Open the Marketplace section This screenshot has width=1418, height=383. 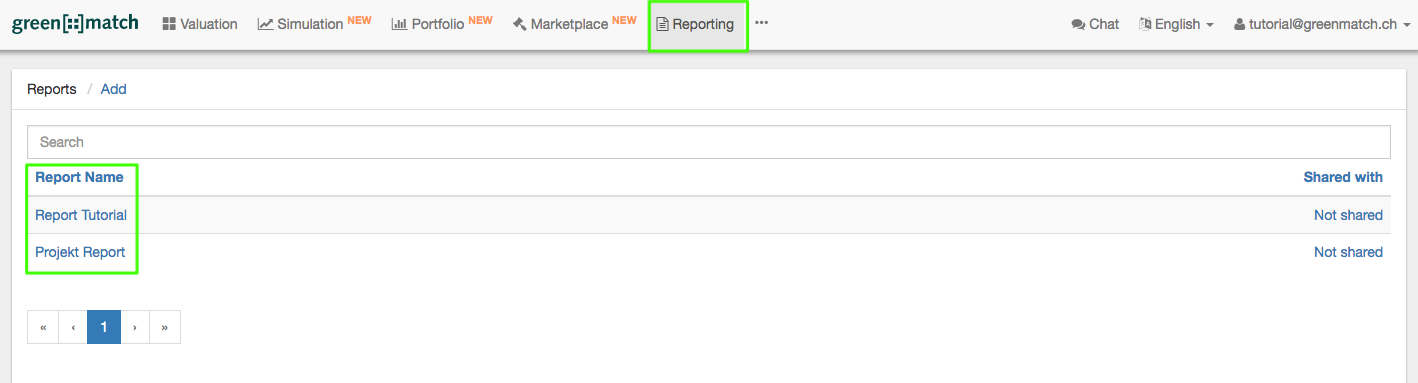pos(574,24)
